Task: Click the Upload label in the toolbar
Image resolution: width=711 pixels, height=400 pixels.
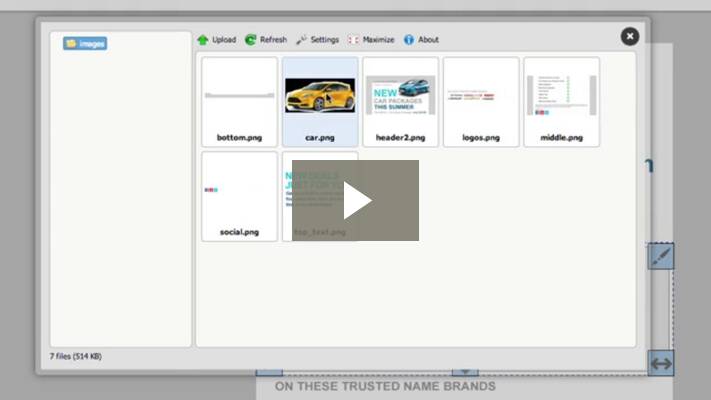Action: pyautogui.click(x=224, y=40)
